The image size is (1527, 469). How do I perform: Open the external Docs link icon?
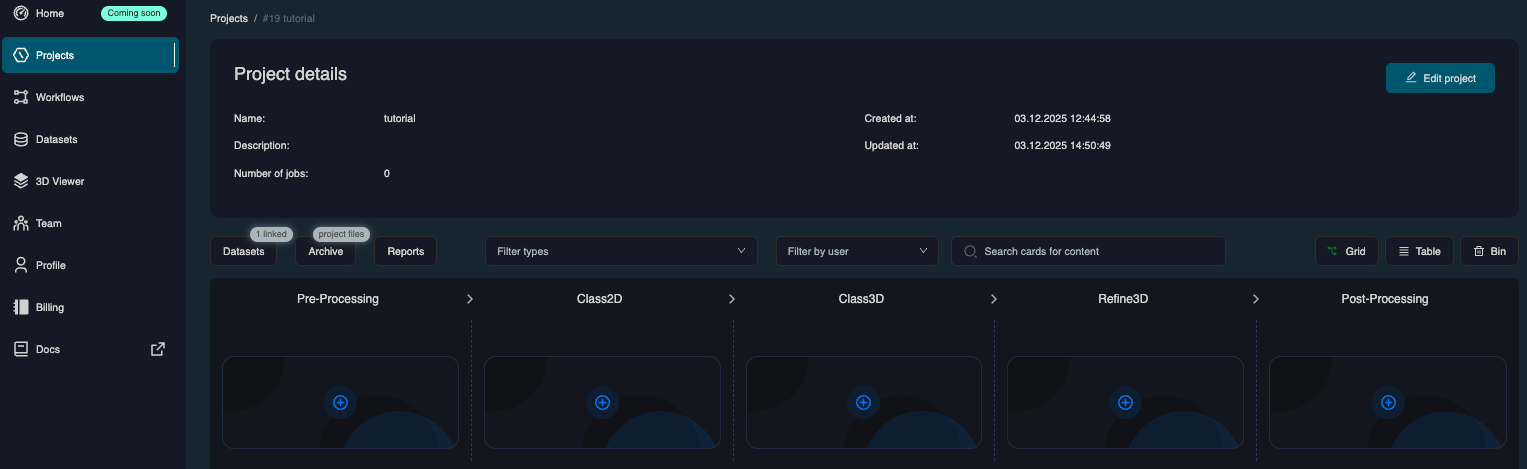click(157, 349)
